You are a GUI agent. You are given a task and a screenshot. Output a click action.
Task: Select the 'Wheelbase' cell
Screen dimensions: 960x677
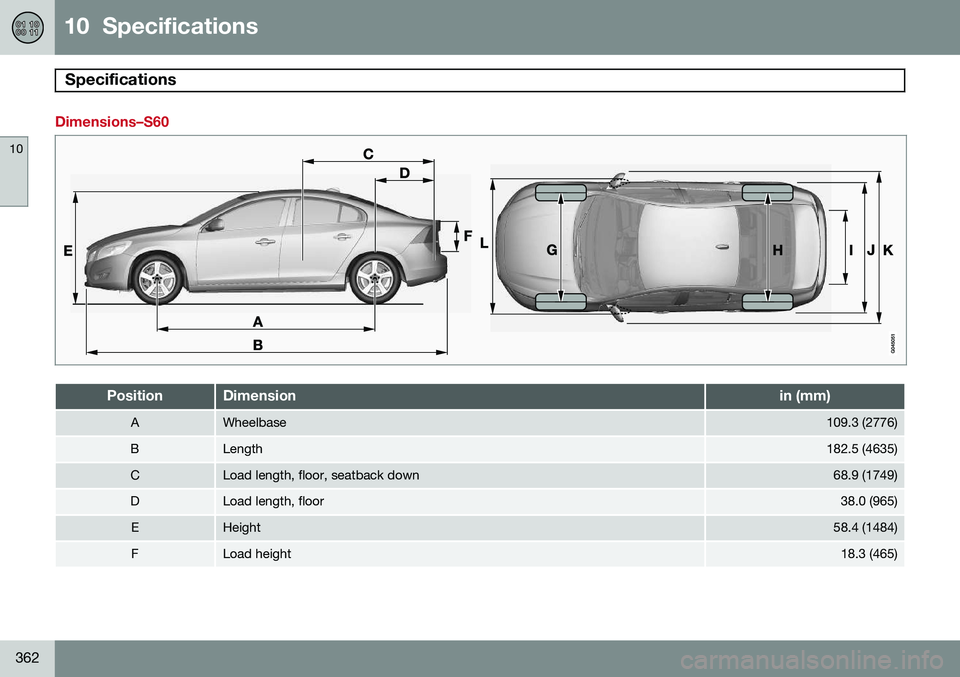click(460, 423)
